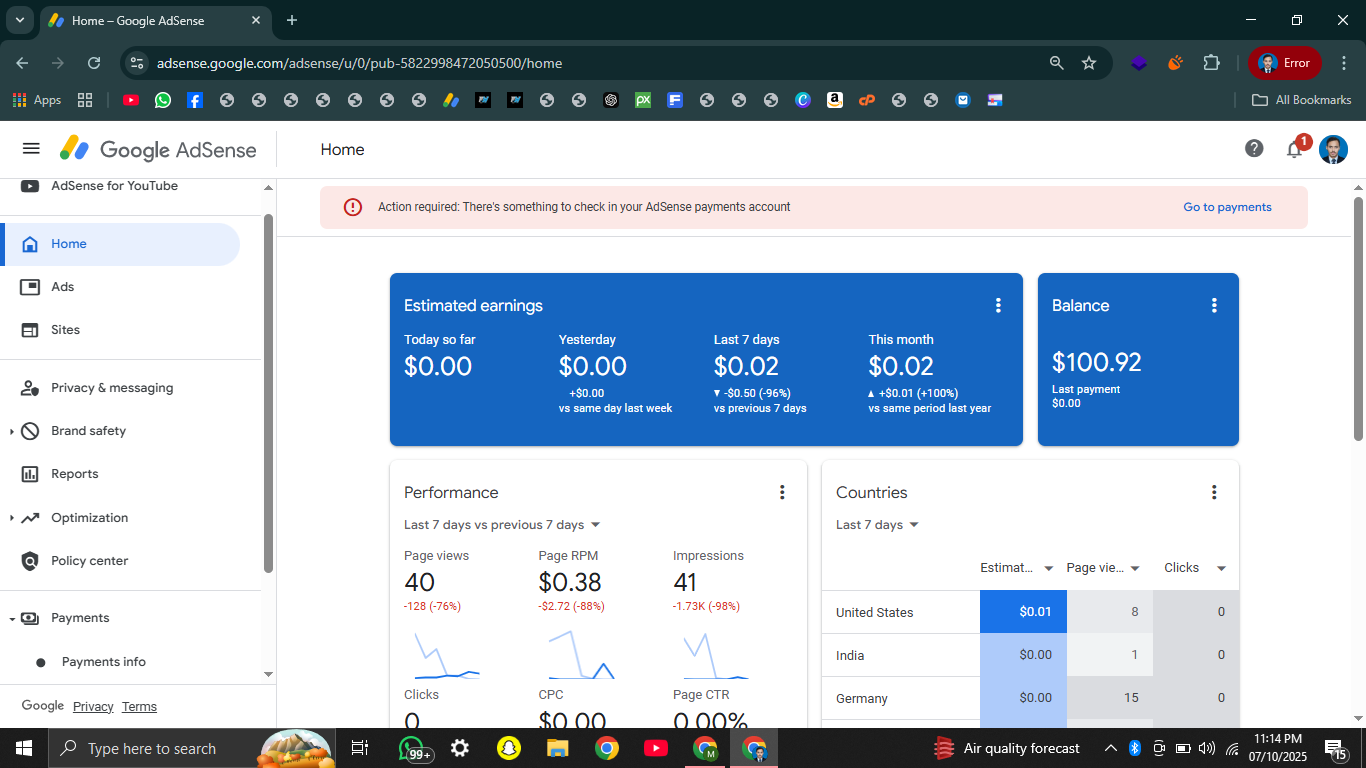Select Reports in the sidebar

click(75, 474)
